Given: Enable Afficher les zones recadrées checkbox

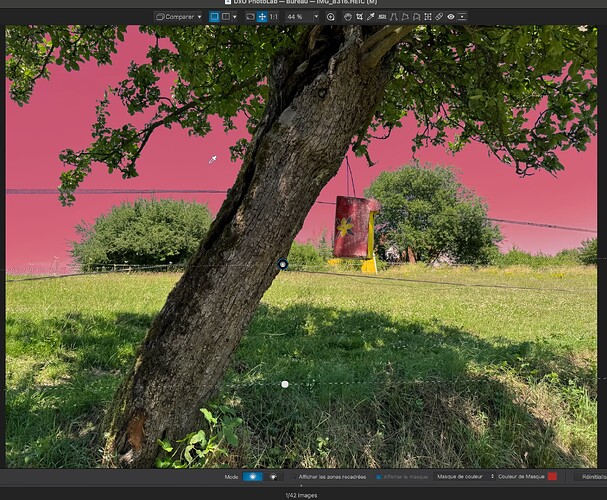Looking at the screenshot, I should (x=294, y=477).
